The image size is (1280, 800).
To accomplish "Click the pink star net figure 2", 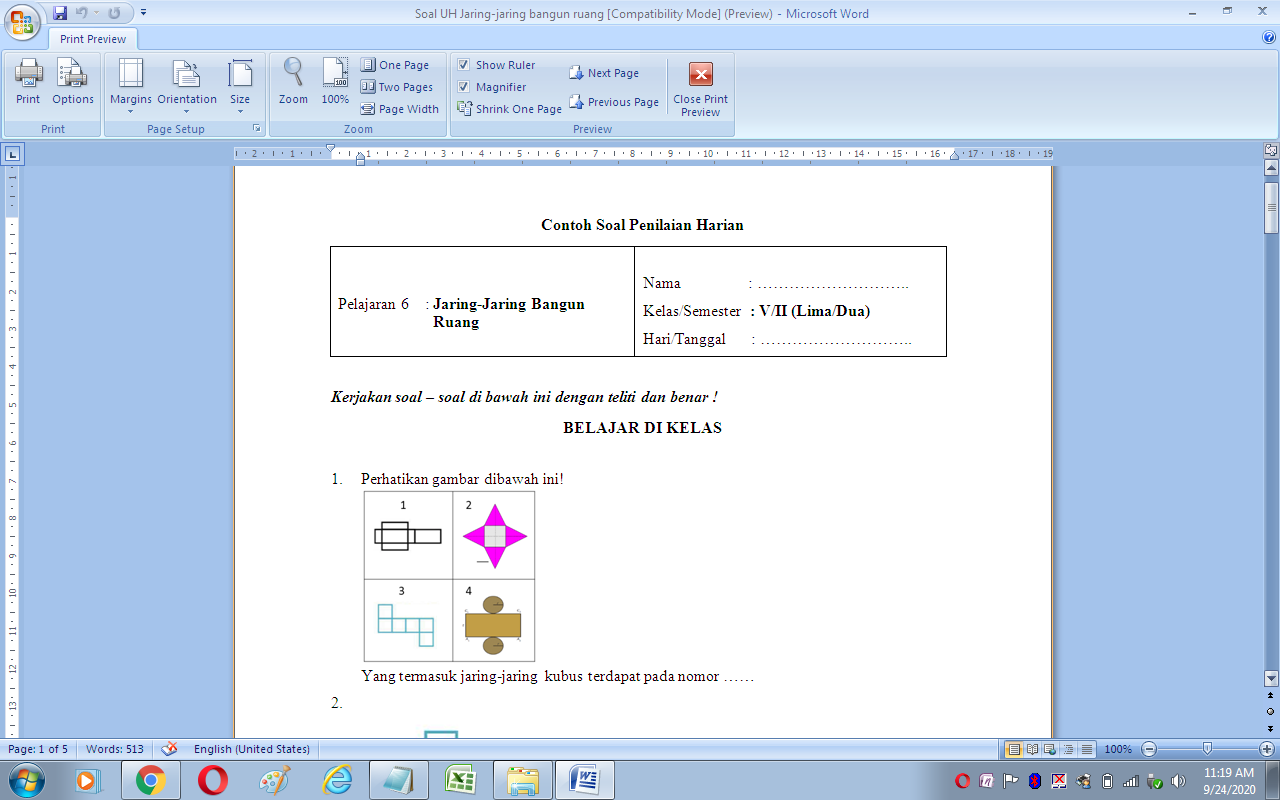I will [x=494, y=535].
